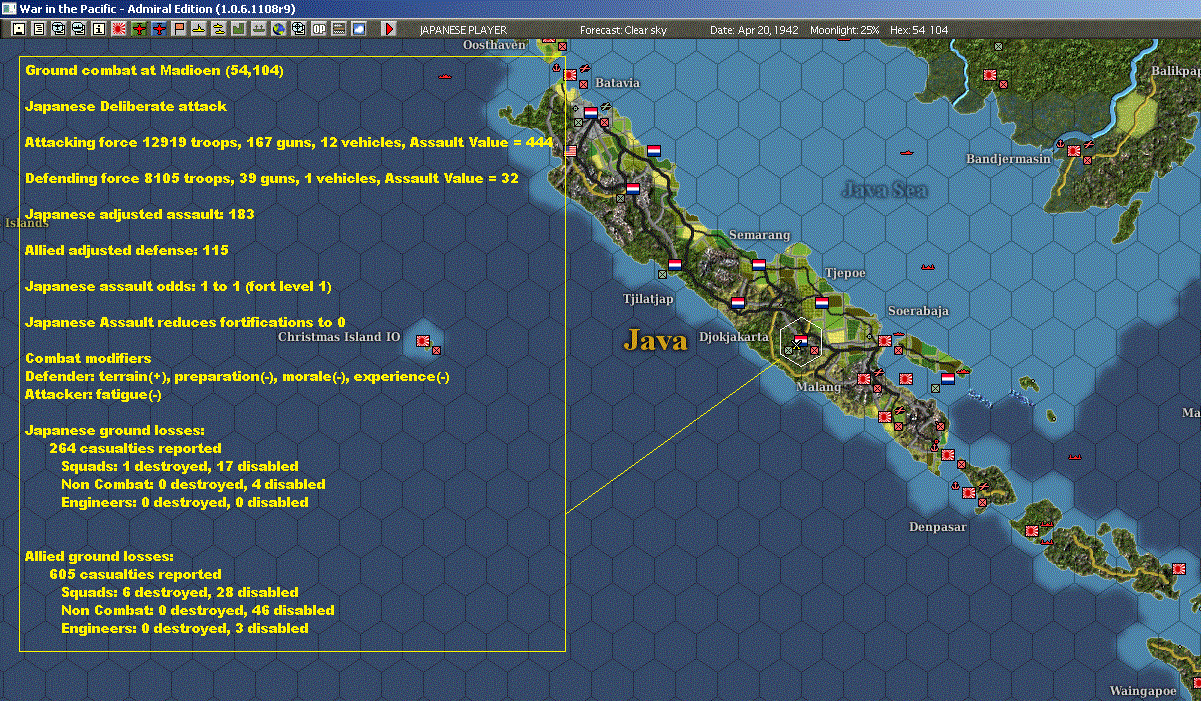Viewport: 1201px width, 701px height.
Task: Select the American flag unit on western Java
Action: (x=571, y=151)
